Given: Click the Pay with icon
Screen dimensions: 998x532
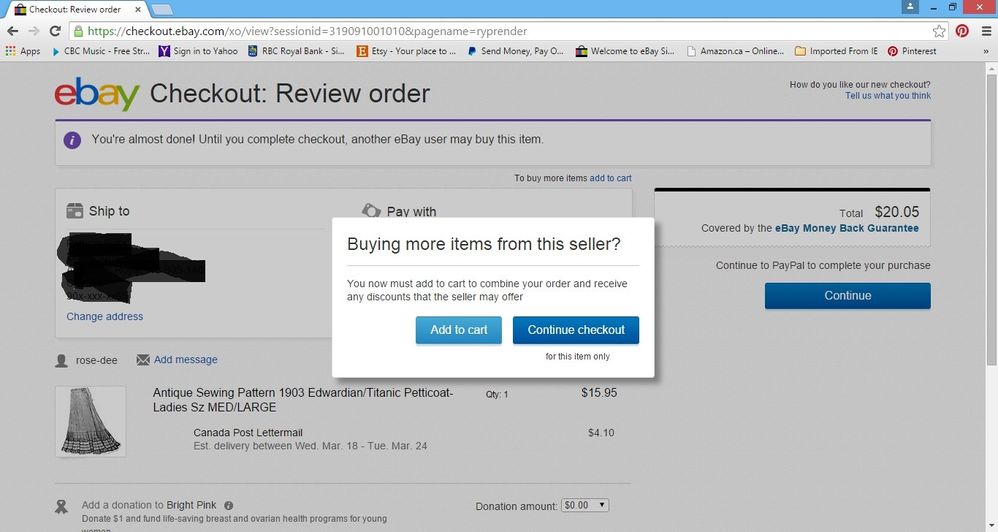Looking at the screenshot, I should [371, 210].
